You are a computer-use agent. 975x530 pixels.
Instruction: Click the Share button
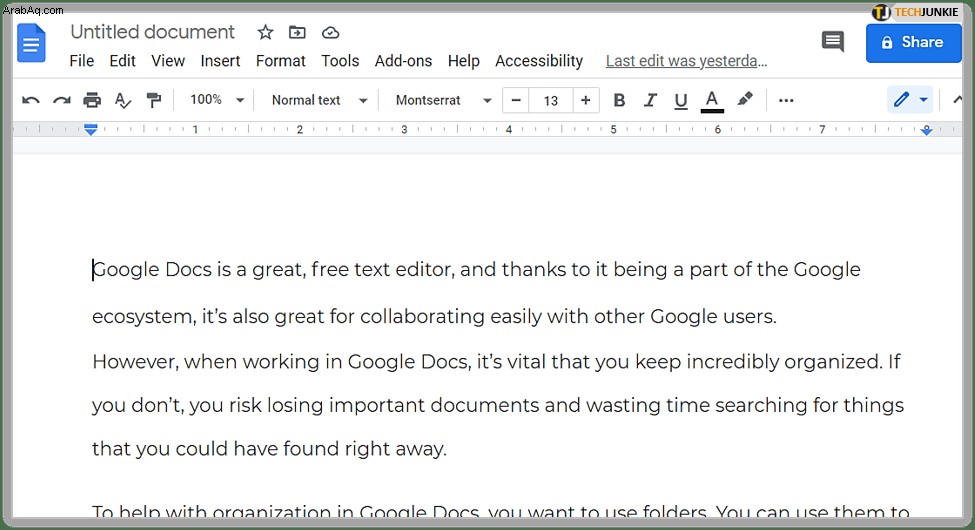(x=913, y=42)
